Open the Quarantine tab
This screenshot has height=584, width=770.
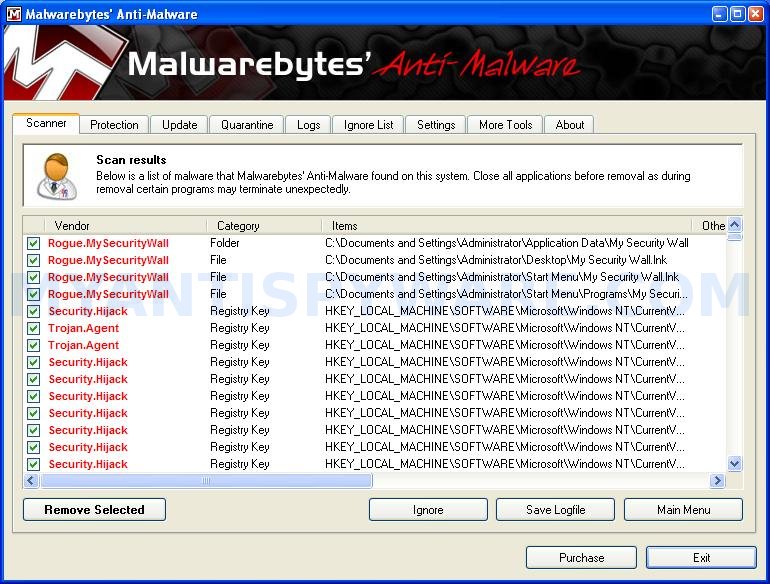pyautogui.click(x=247, y=125)
